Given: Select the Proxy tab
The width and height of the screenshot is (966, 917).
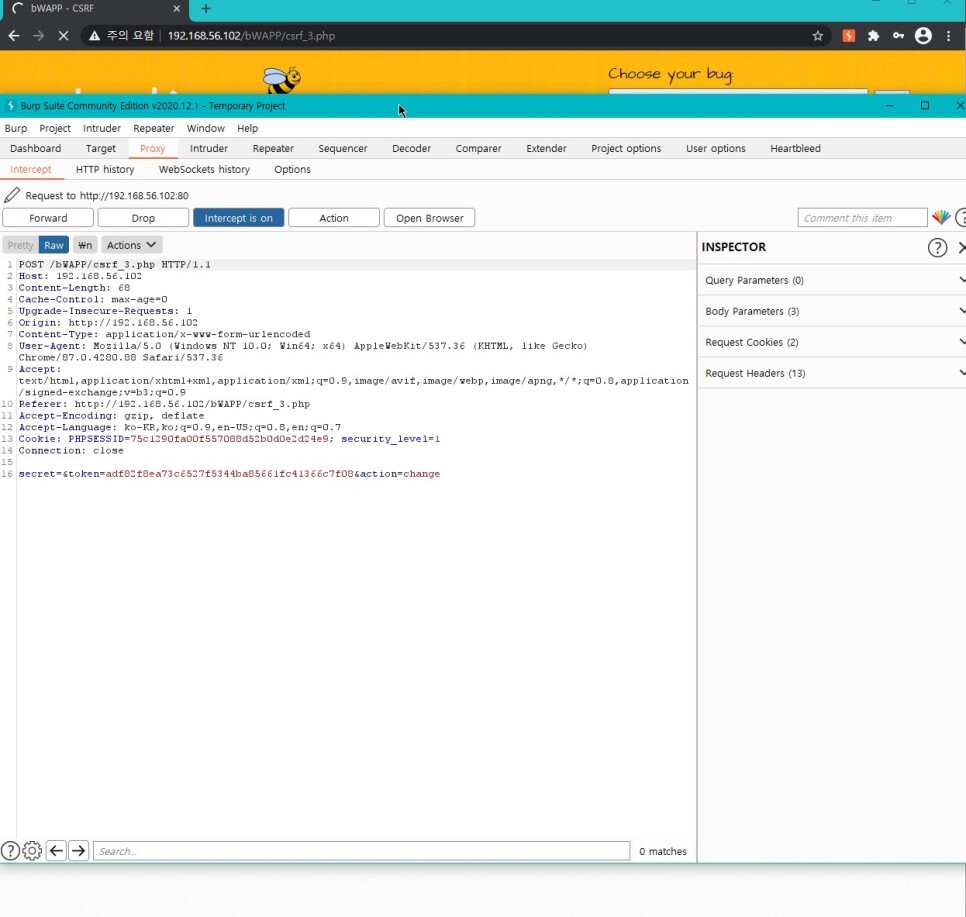Looking at the screenshot, I should coord(152,149).
